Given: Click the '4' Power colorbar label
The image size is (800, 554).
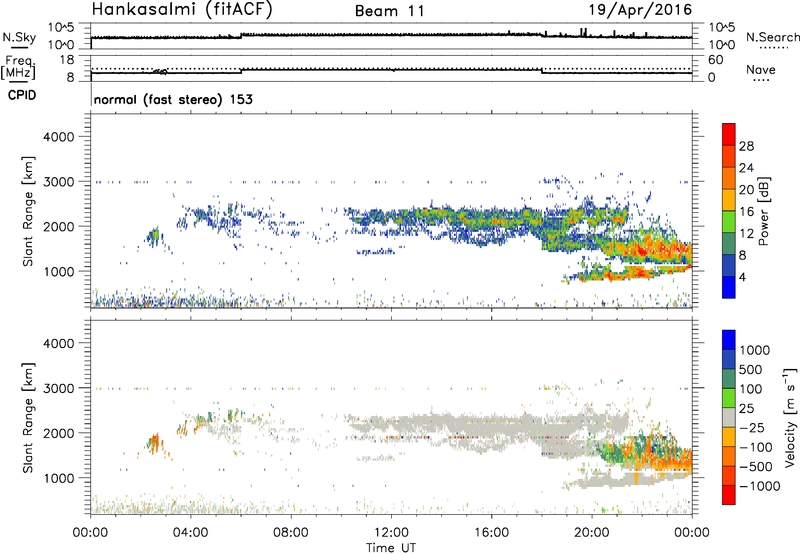Looking at the screenshot, I should (742, 277).
